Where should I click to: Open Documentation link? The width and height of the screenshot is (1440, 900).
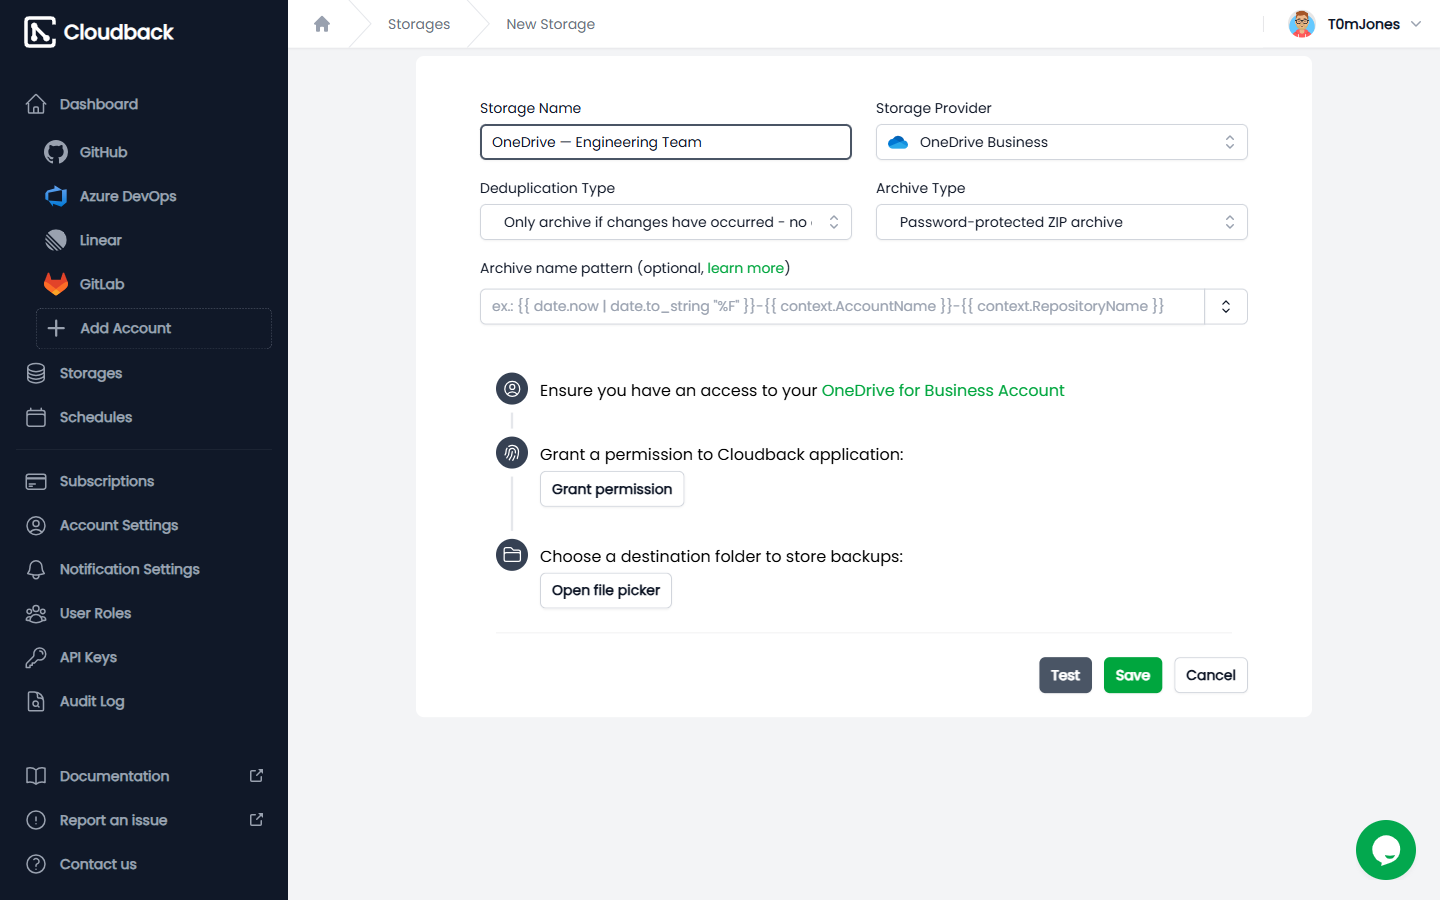tap(114, 776)
